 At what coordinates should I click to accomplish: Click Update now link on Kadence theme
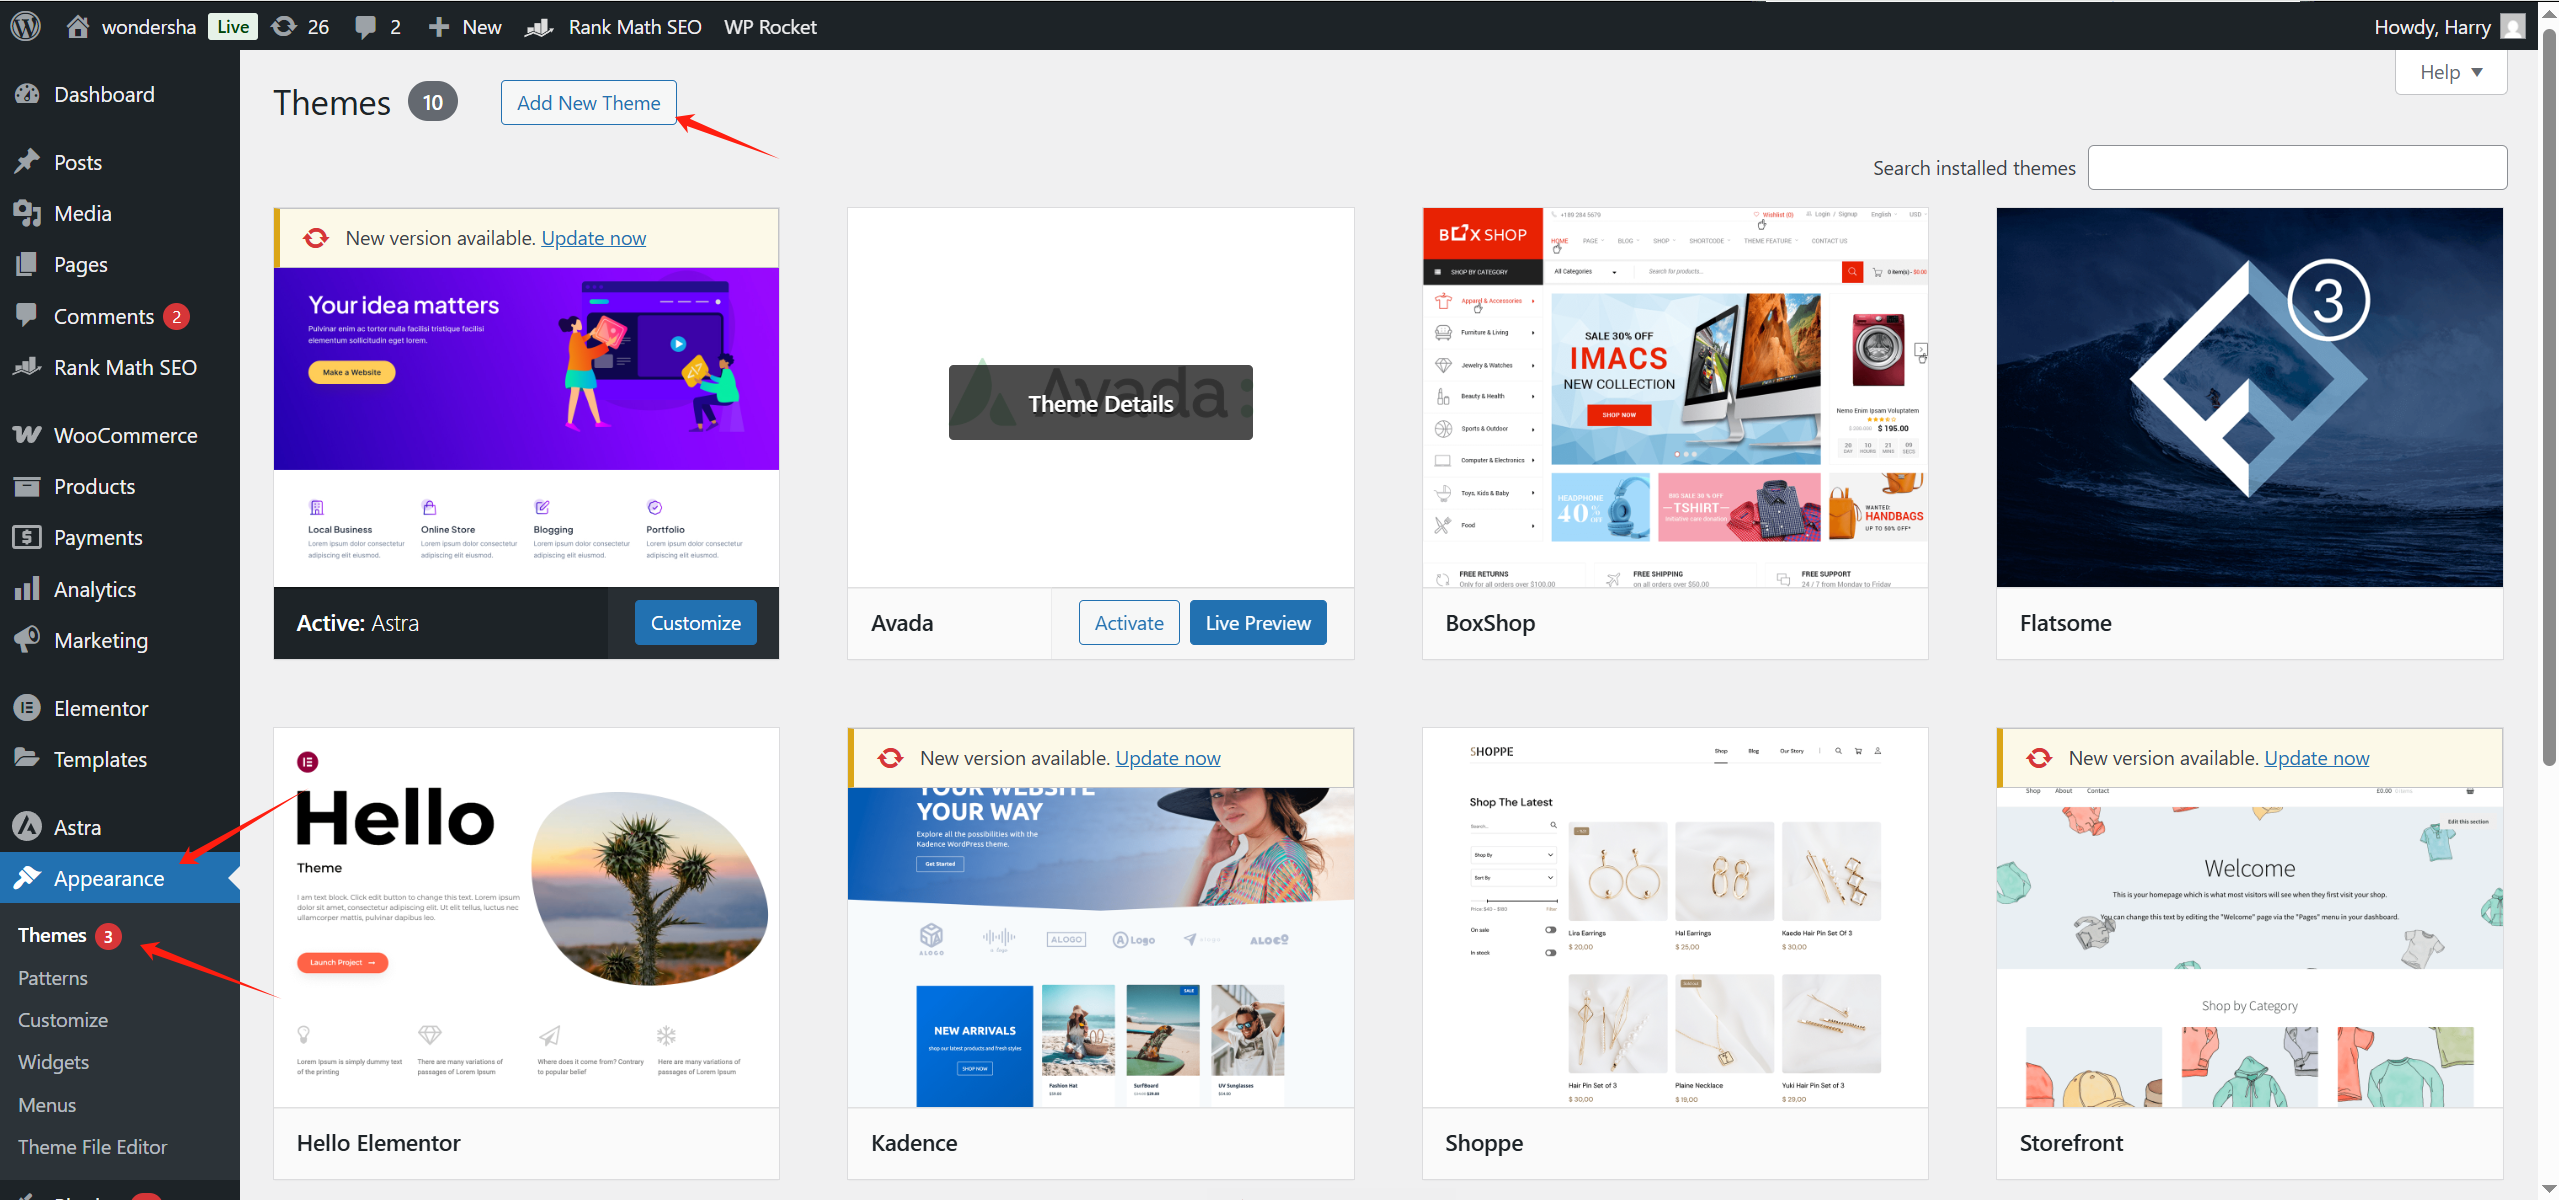(x=1167, y=758)
